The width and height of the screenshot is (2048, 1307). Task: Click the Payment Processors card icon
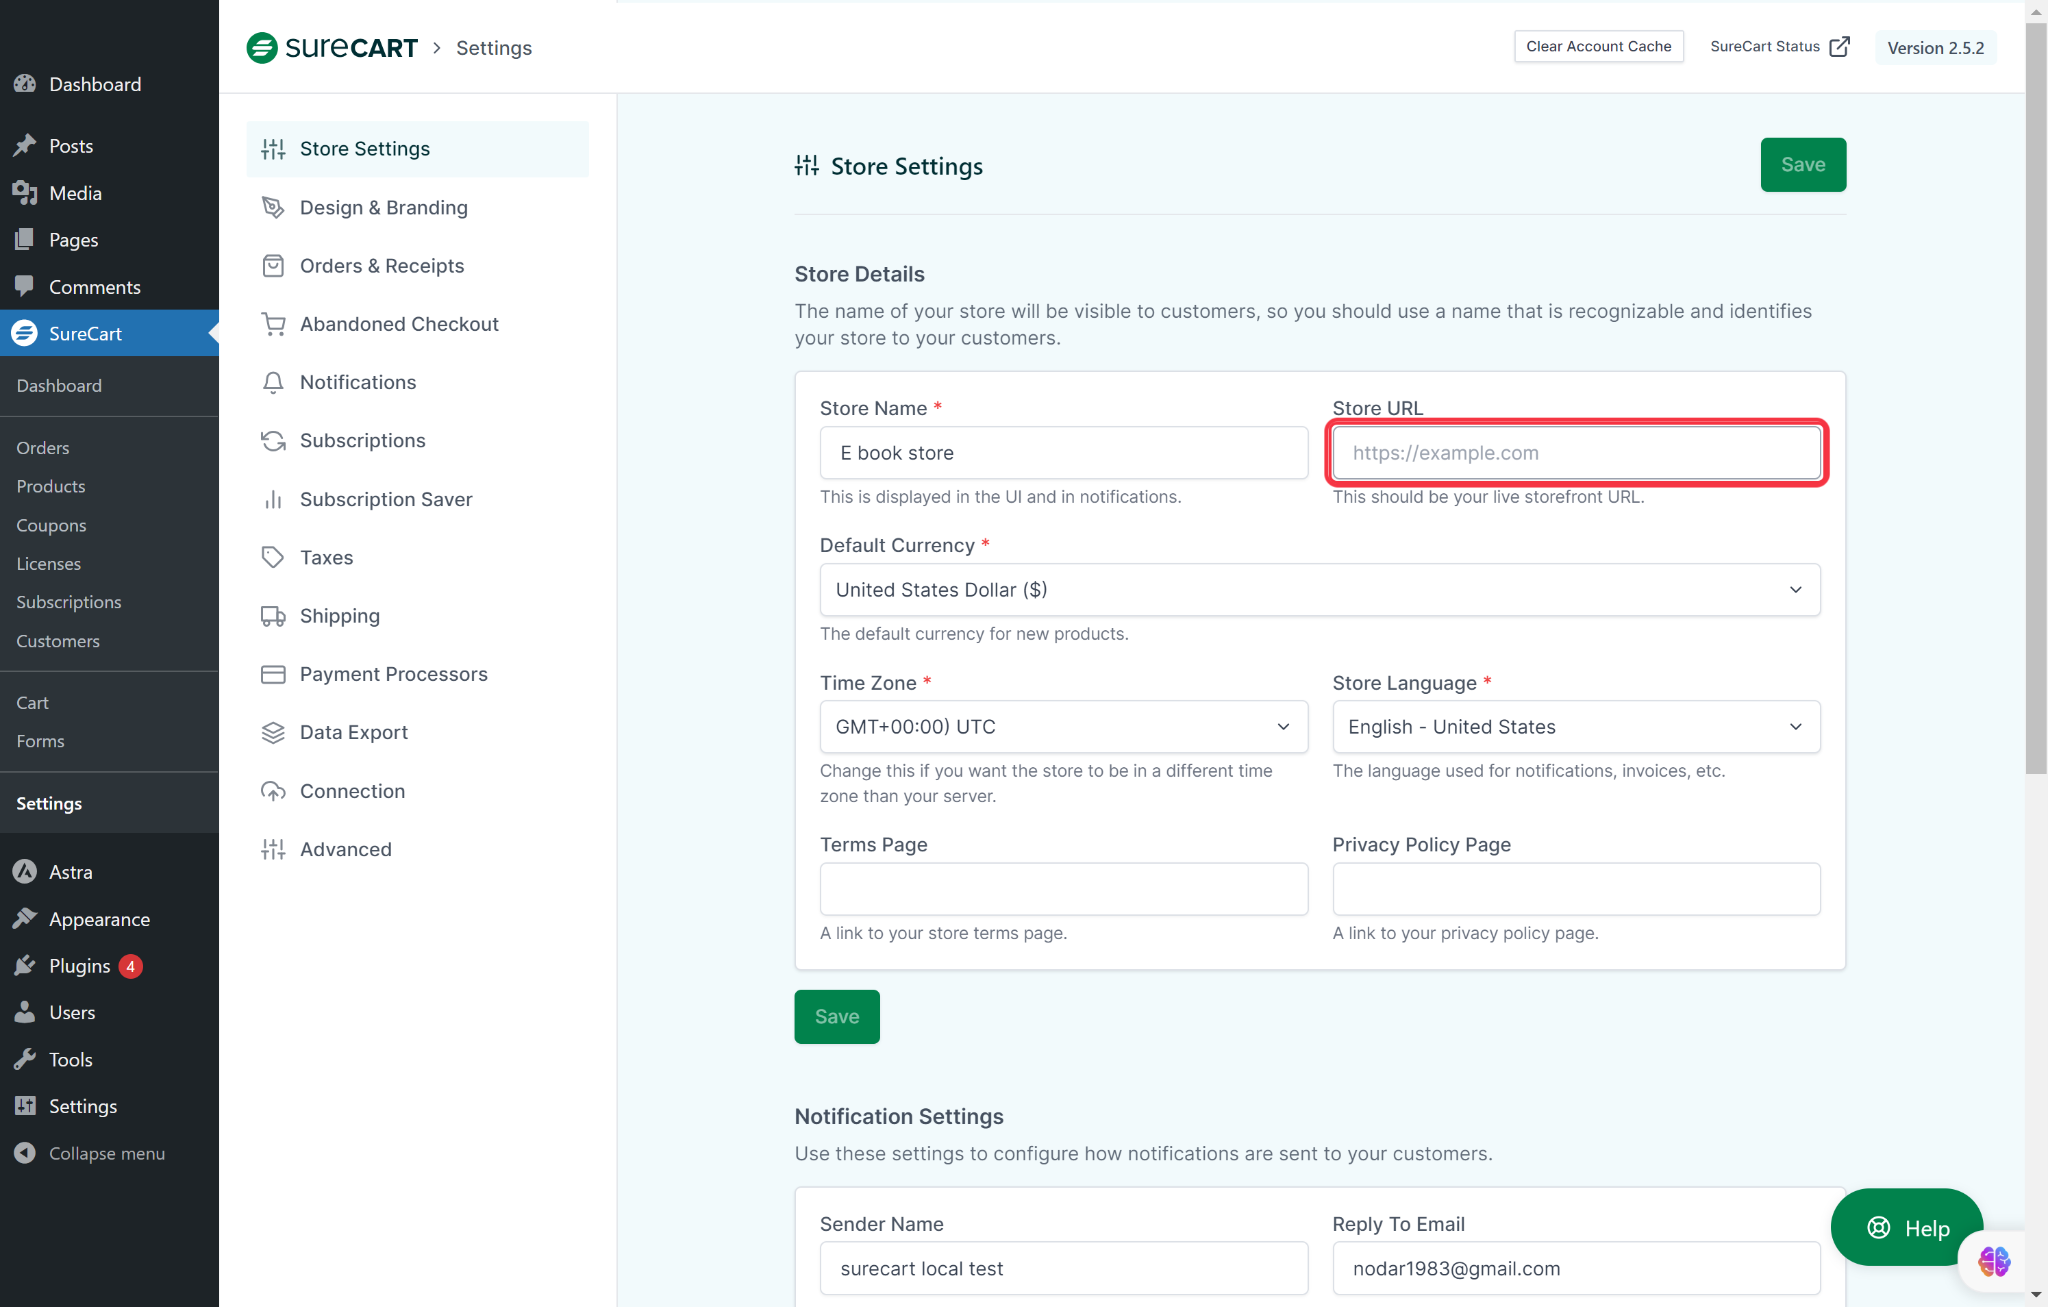coord(273,674)
